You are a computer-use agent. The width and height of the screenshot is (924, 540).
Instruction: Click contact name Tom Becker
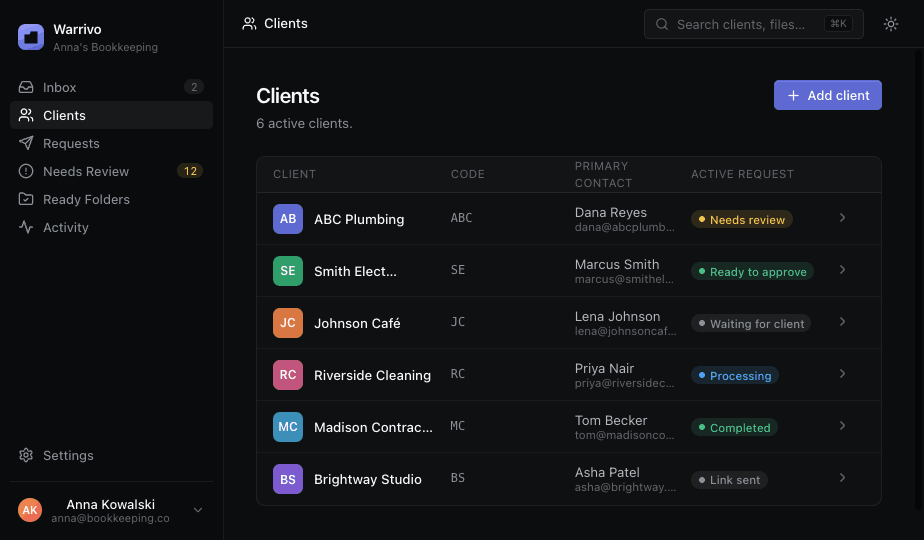(611, 420)
